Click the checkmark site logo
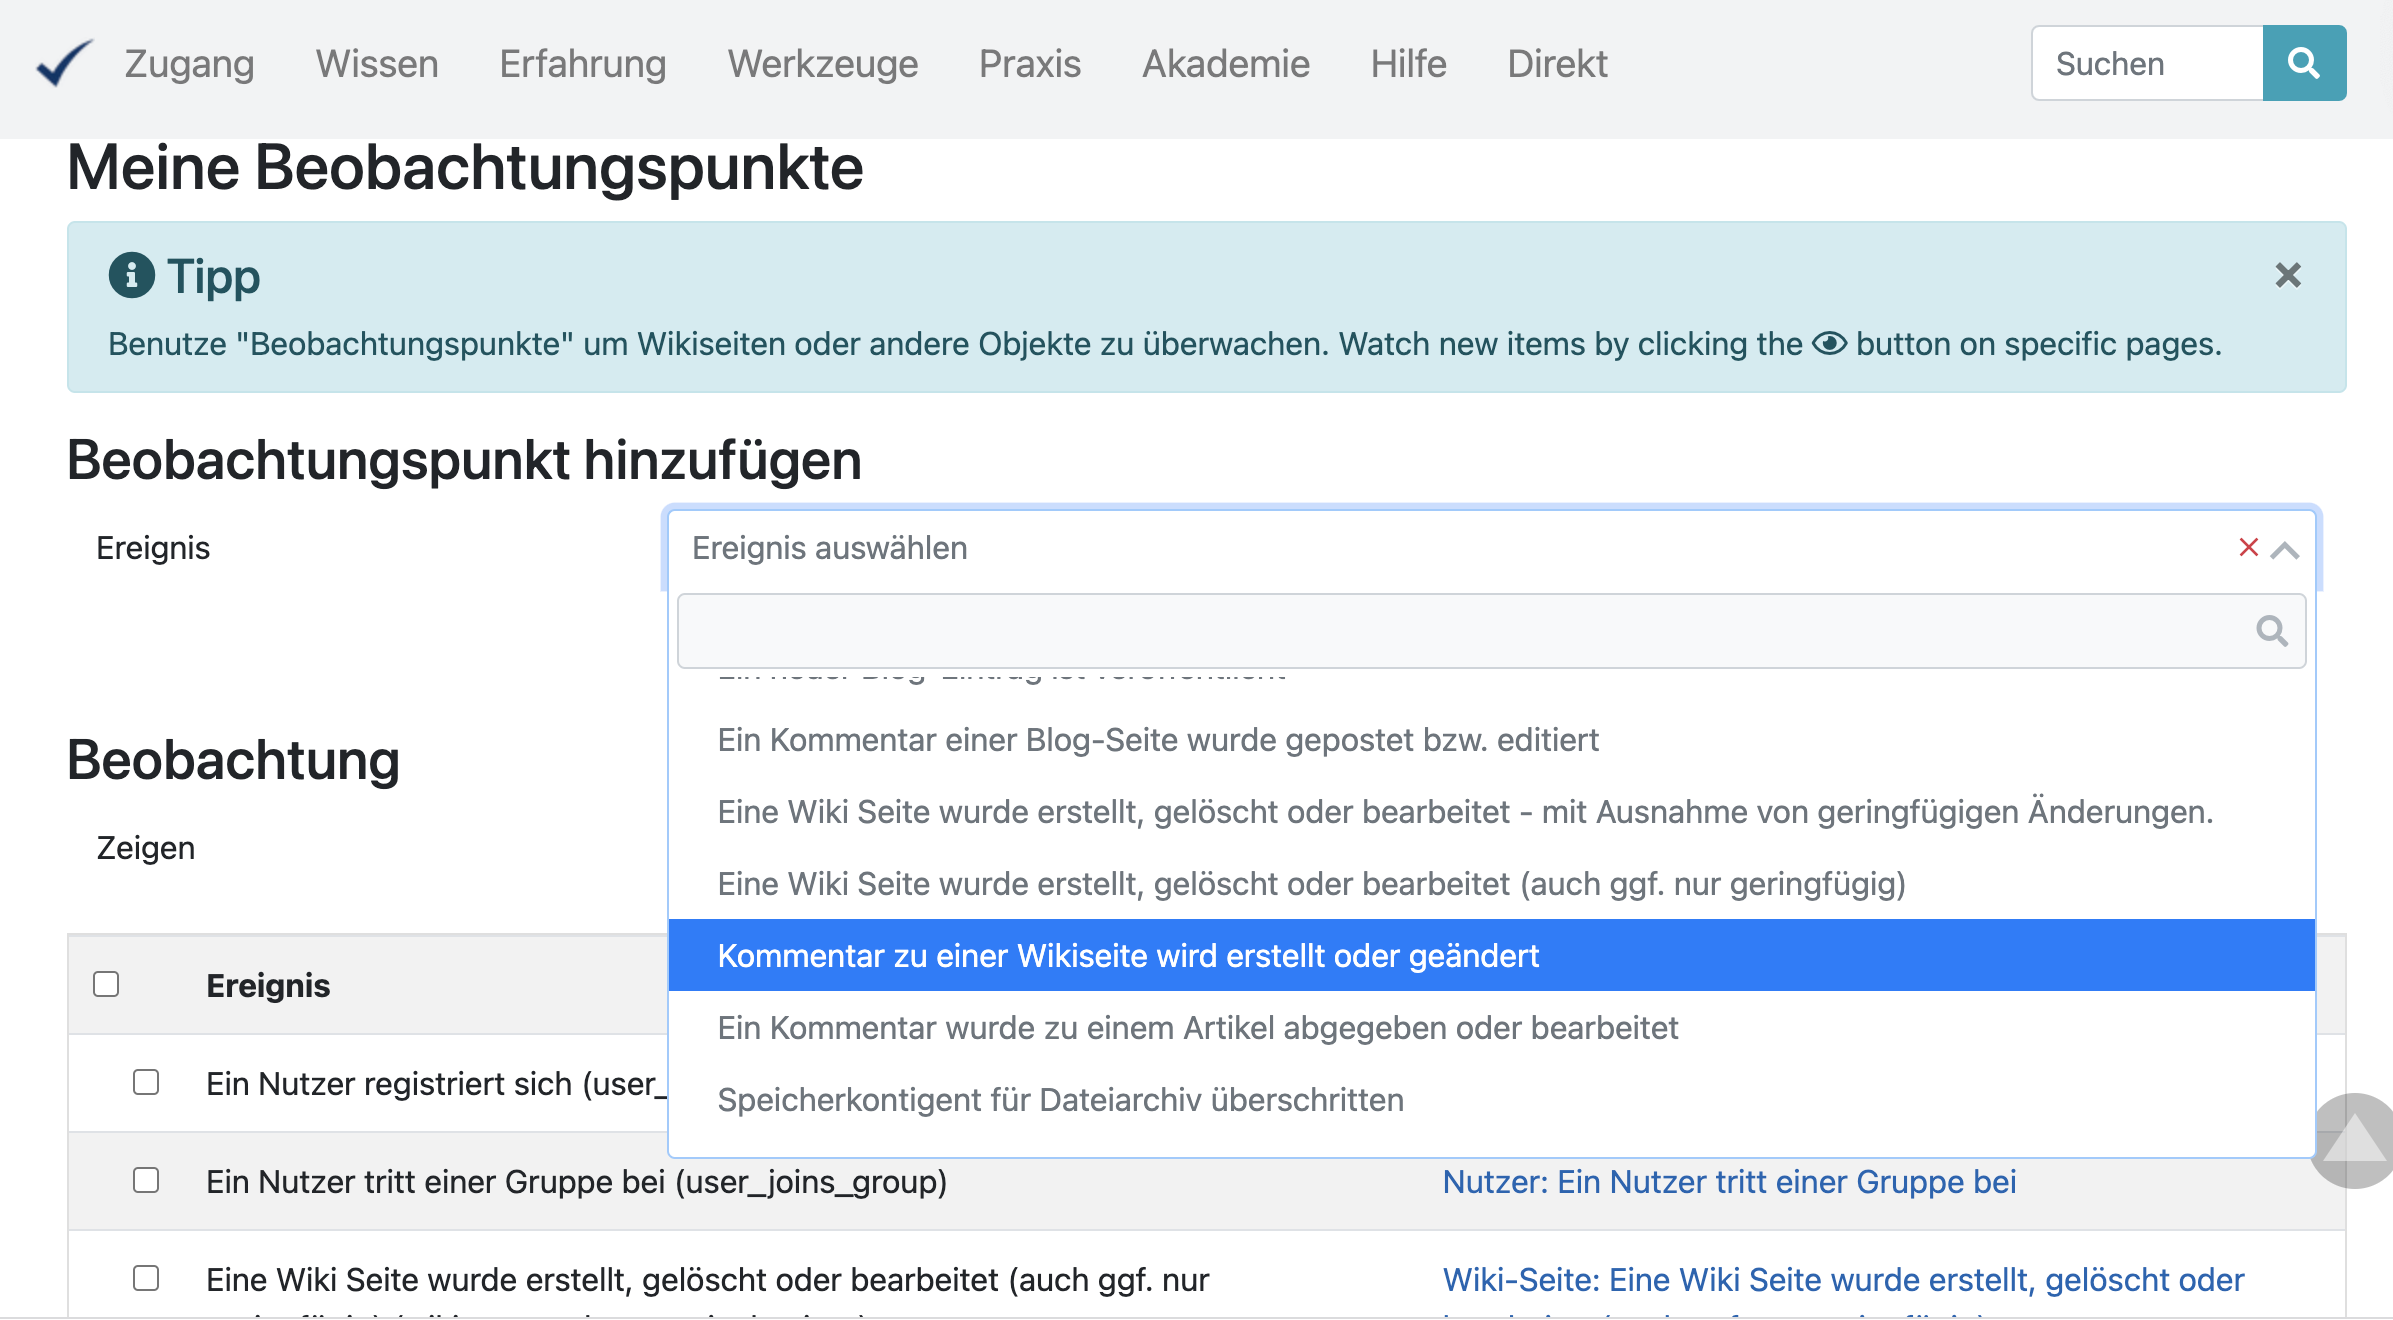The height and width of the screenshot is (1320, 2393). pos(64,63)
